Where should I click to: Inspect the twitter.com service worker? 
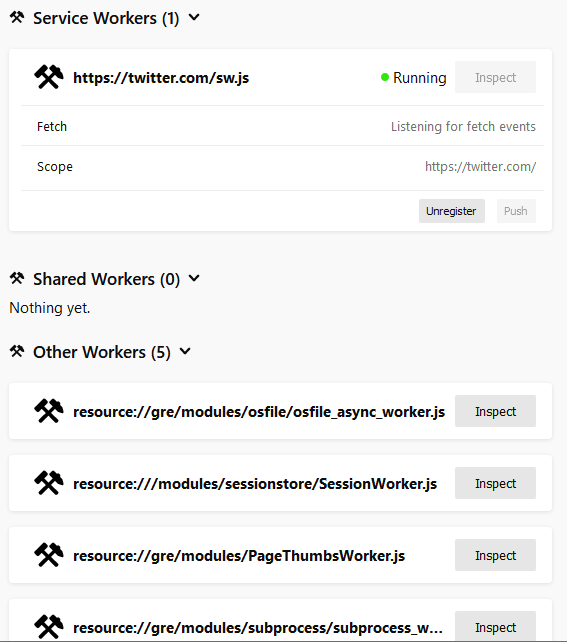point(495,77)
